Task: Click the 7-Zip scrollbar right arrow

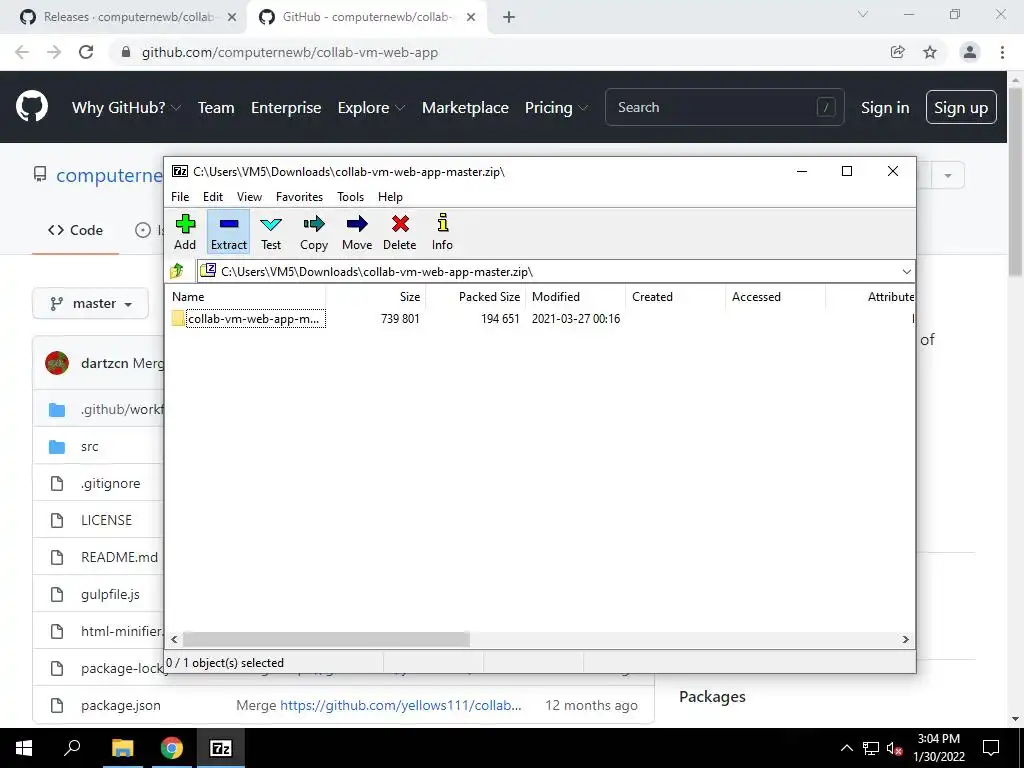Action: click(x=906, y=639)
